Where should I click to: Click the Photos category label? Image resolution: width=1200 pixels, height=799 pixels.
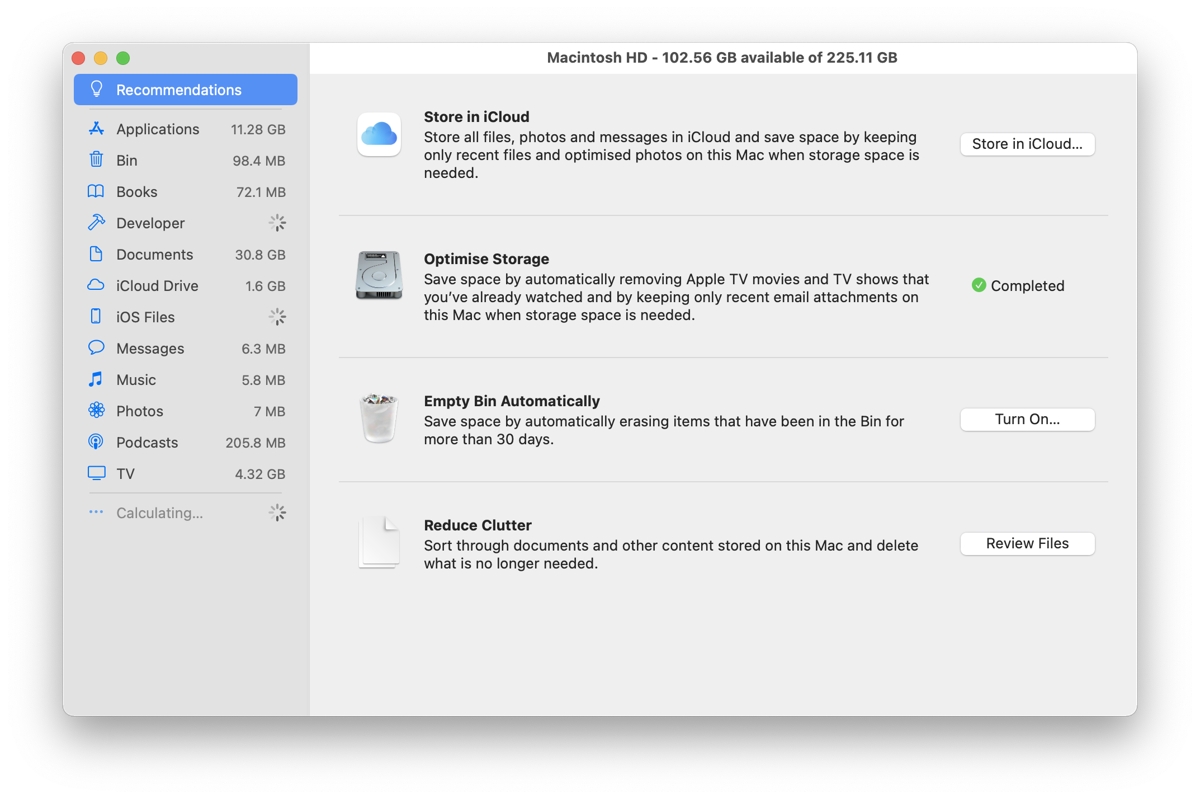tap(139, 411)
